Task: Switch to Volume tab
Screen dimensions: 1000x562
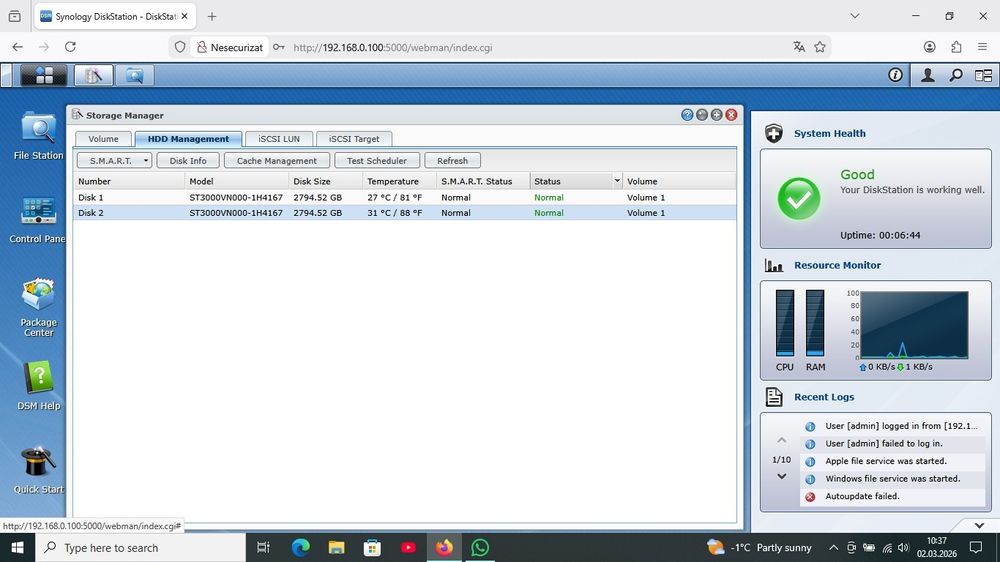Action: 103,138
